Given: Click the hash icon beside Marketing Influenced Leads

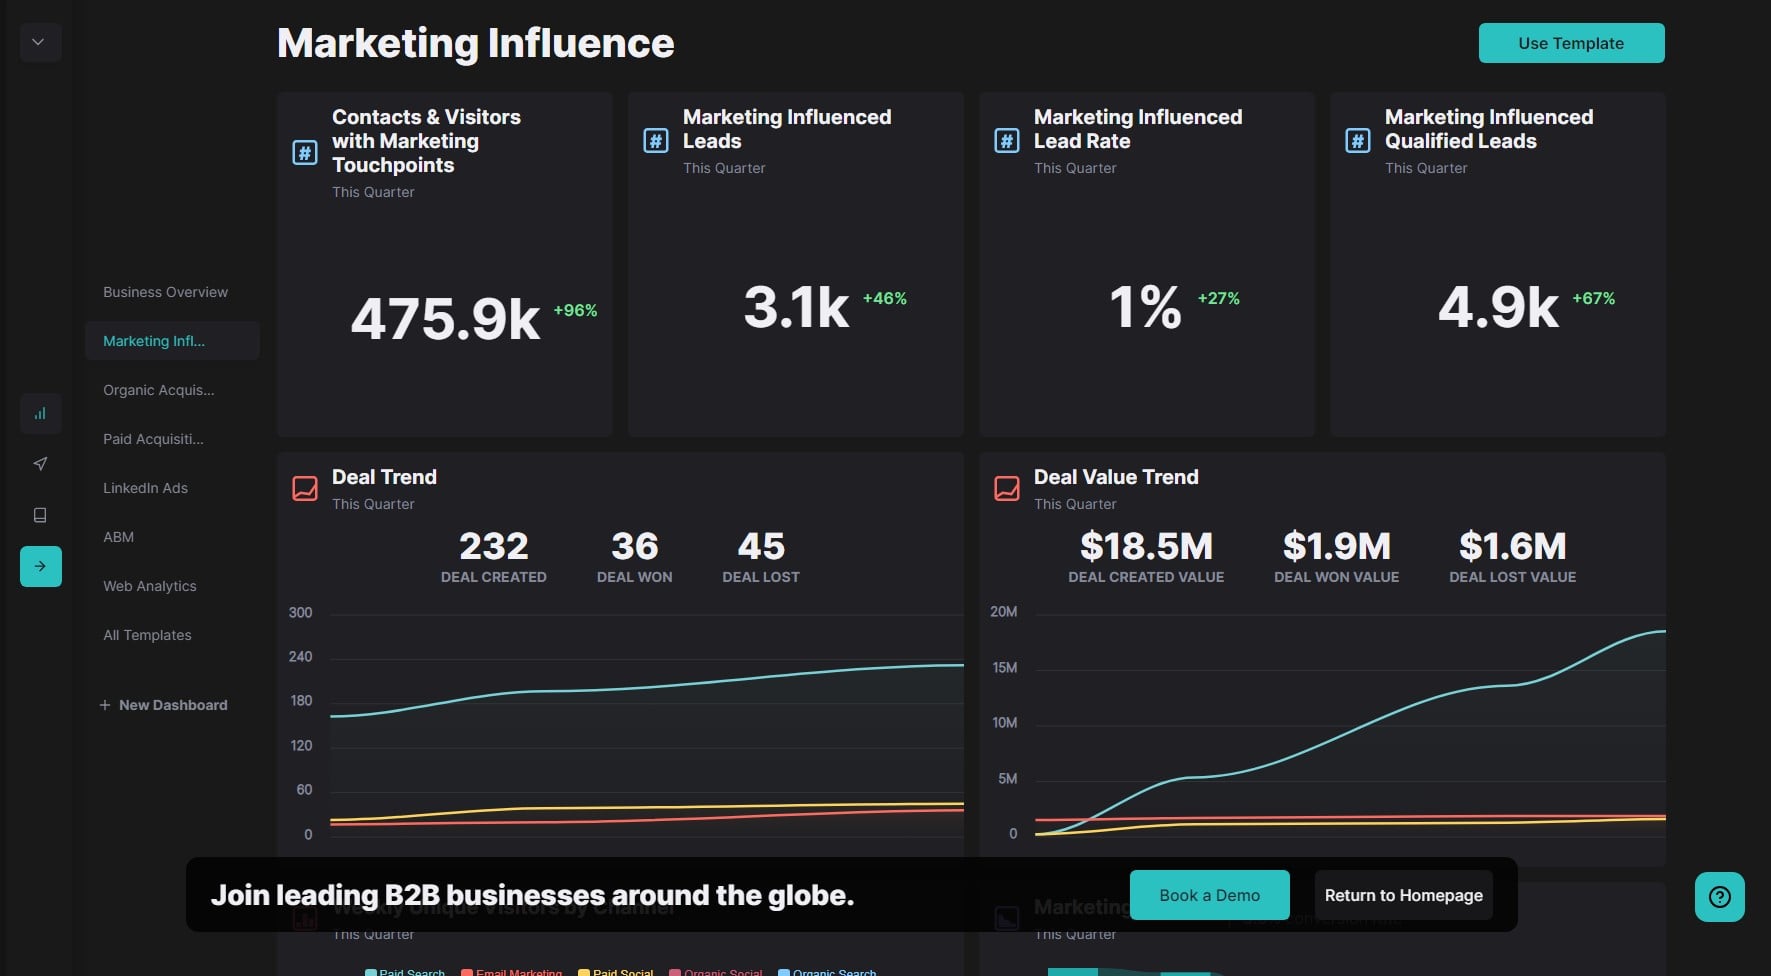Looking at the screenshot, I should click(x=655, y=141).
